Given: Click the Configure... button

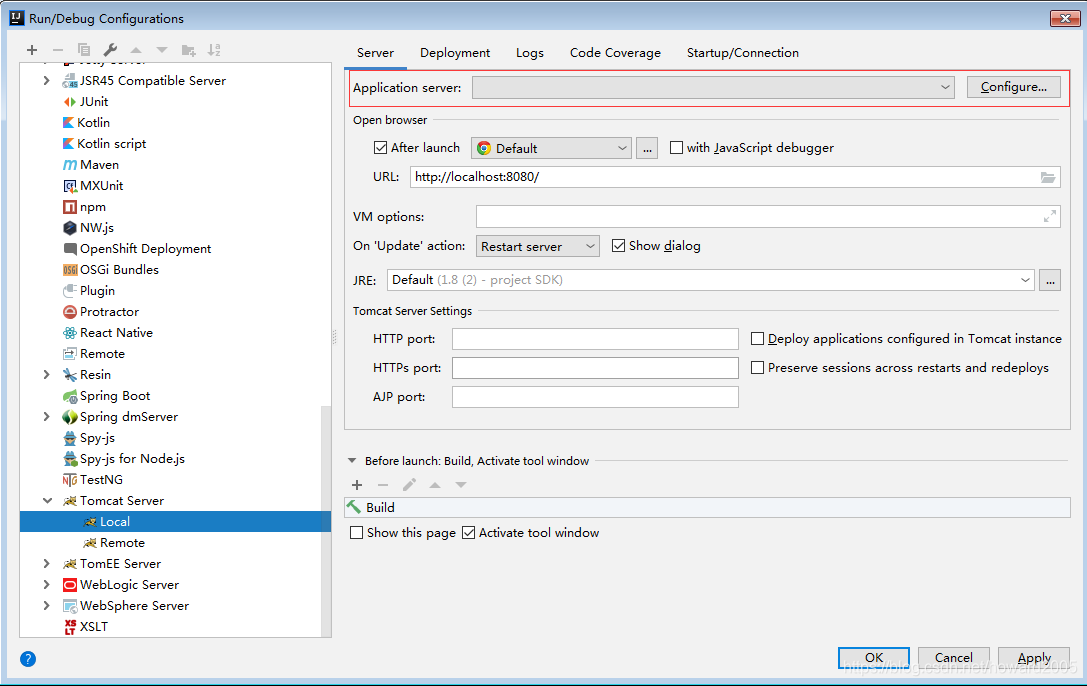Looking at the screenshot, I should (x=1014, y=87).
